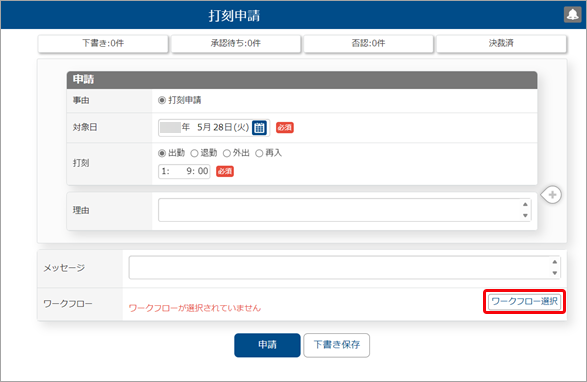Click the 打刻申請 page title

(x=234, y=16)
